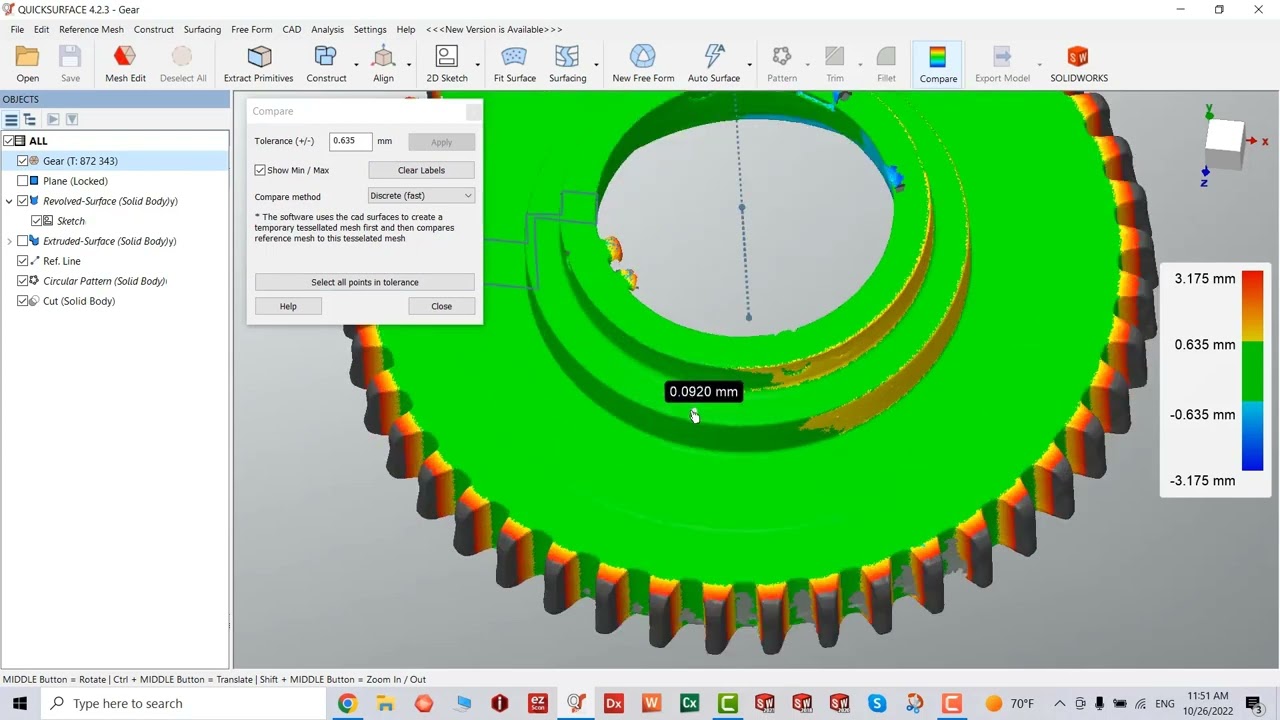
Task: Uncheck the Gear mesh checkbox
Action: [x=23, y=161]
